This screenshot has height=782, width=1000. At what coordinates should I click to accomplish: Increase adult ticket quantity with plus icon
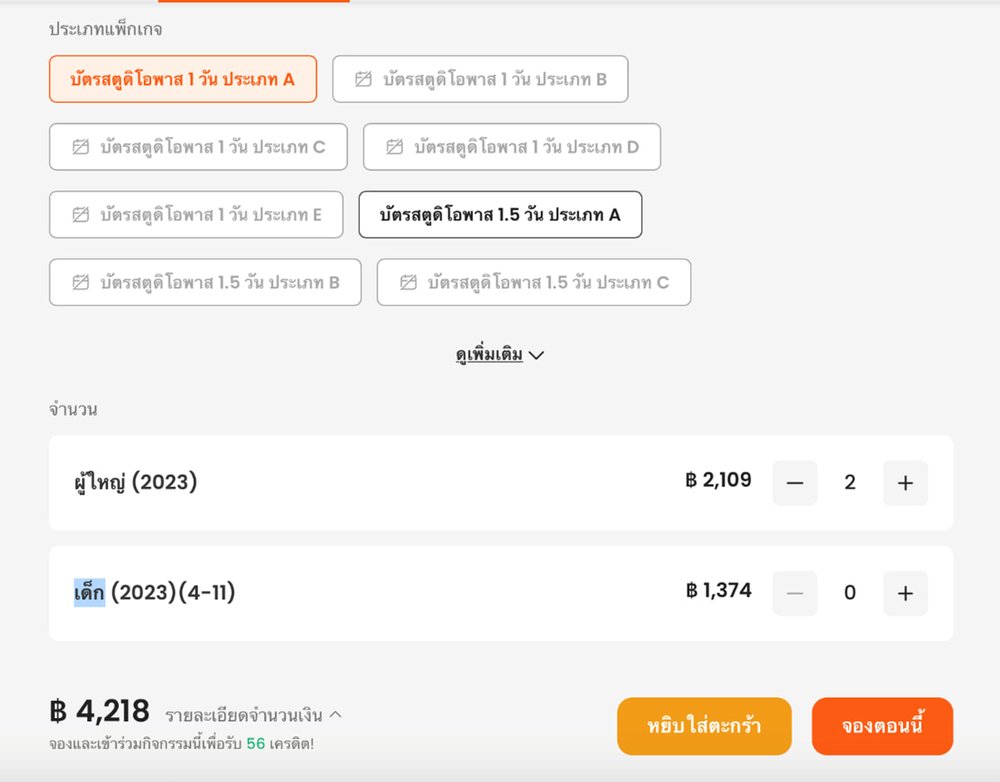point(905,483)
